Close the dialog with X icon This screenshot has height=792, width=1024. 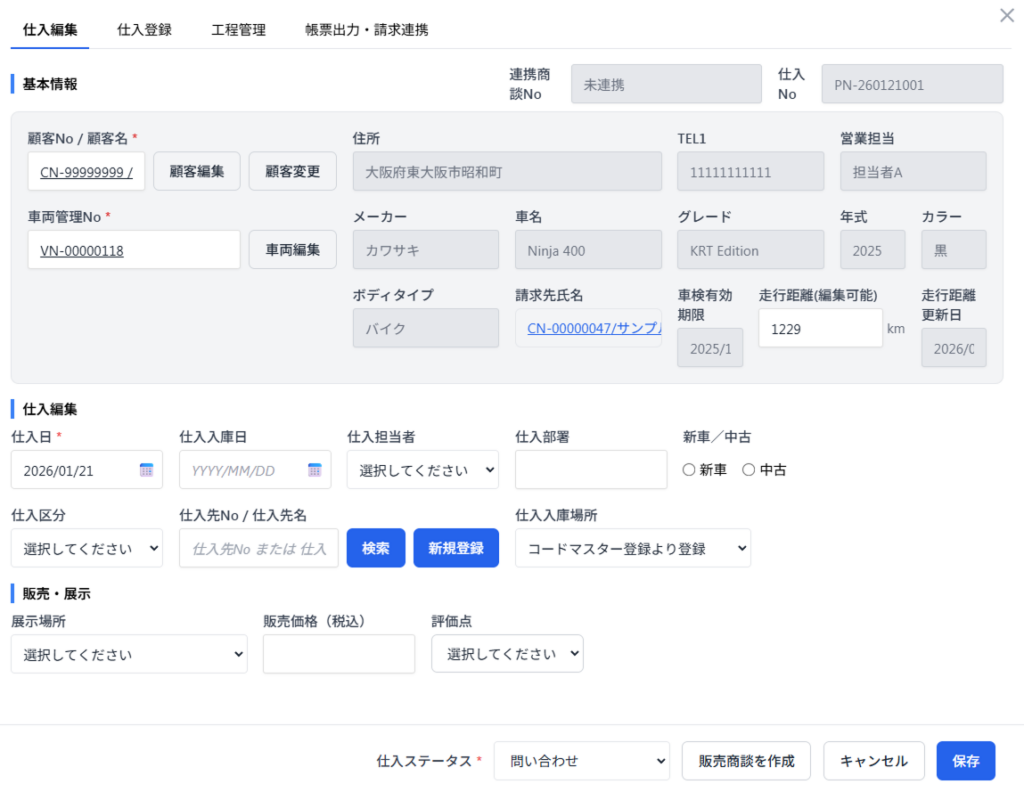point(1007,15)
